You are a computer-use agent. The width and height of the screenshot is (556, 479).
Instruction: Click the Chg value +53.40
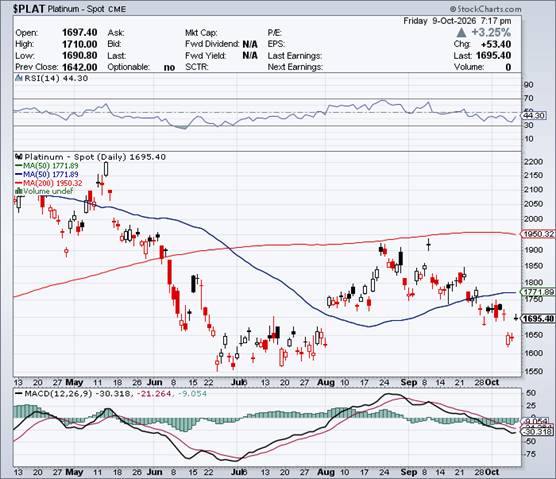pos(496,44)
